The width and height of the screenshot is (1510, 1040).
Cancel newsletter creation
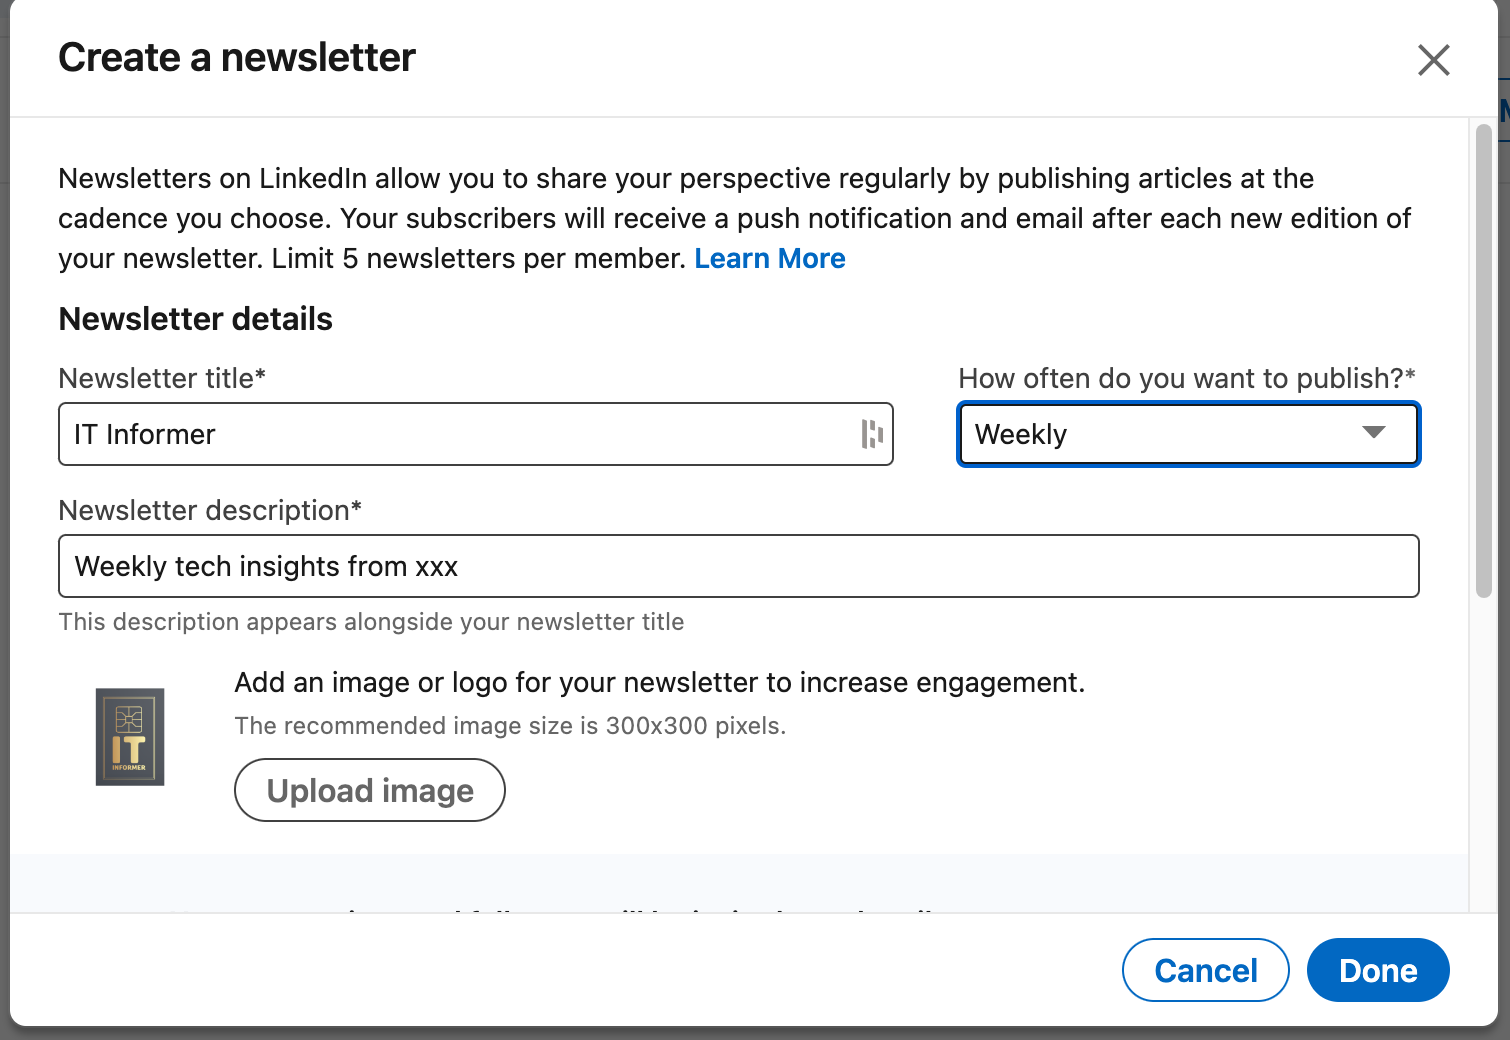click(x=1205, y=970)
